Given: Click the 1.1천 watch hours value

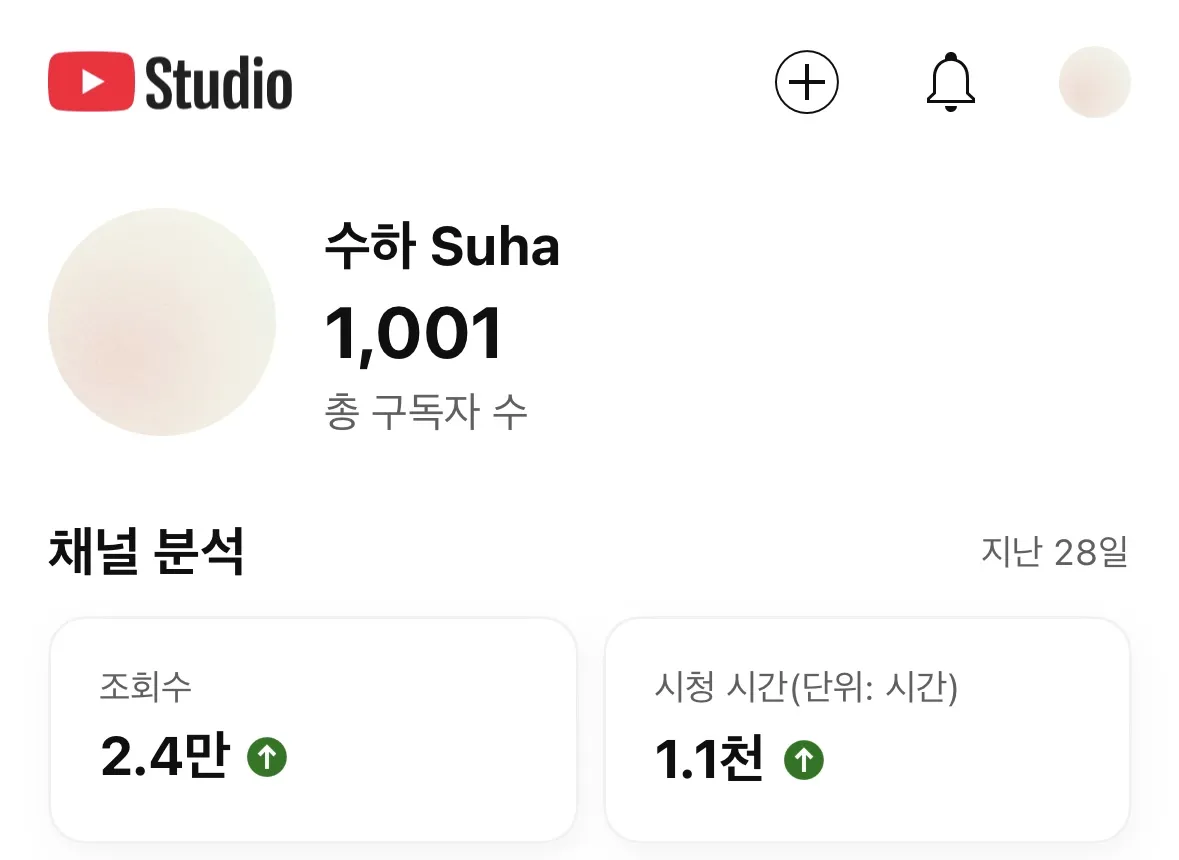Looking at the screenshot, I should point(709,760).
